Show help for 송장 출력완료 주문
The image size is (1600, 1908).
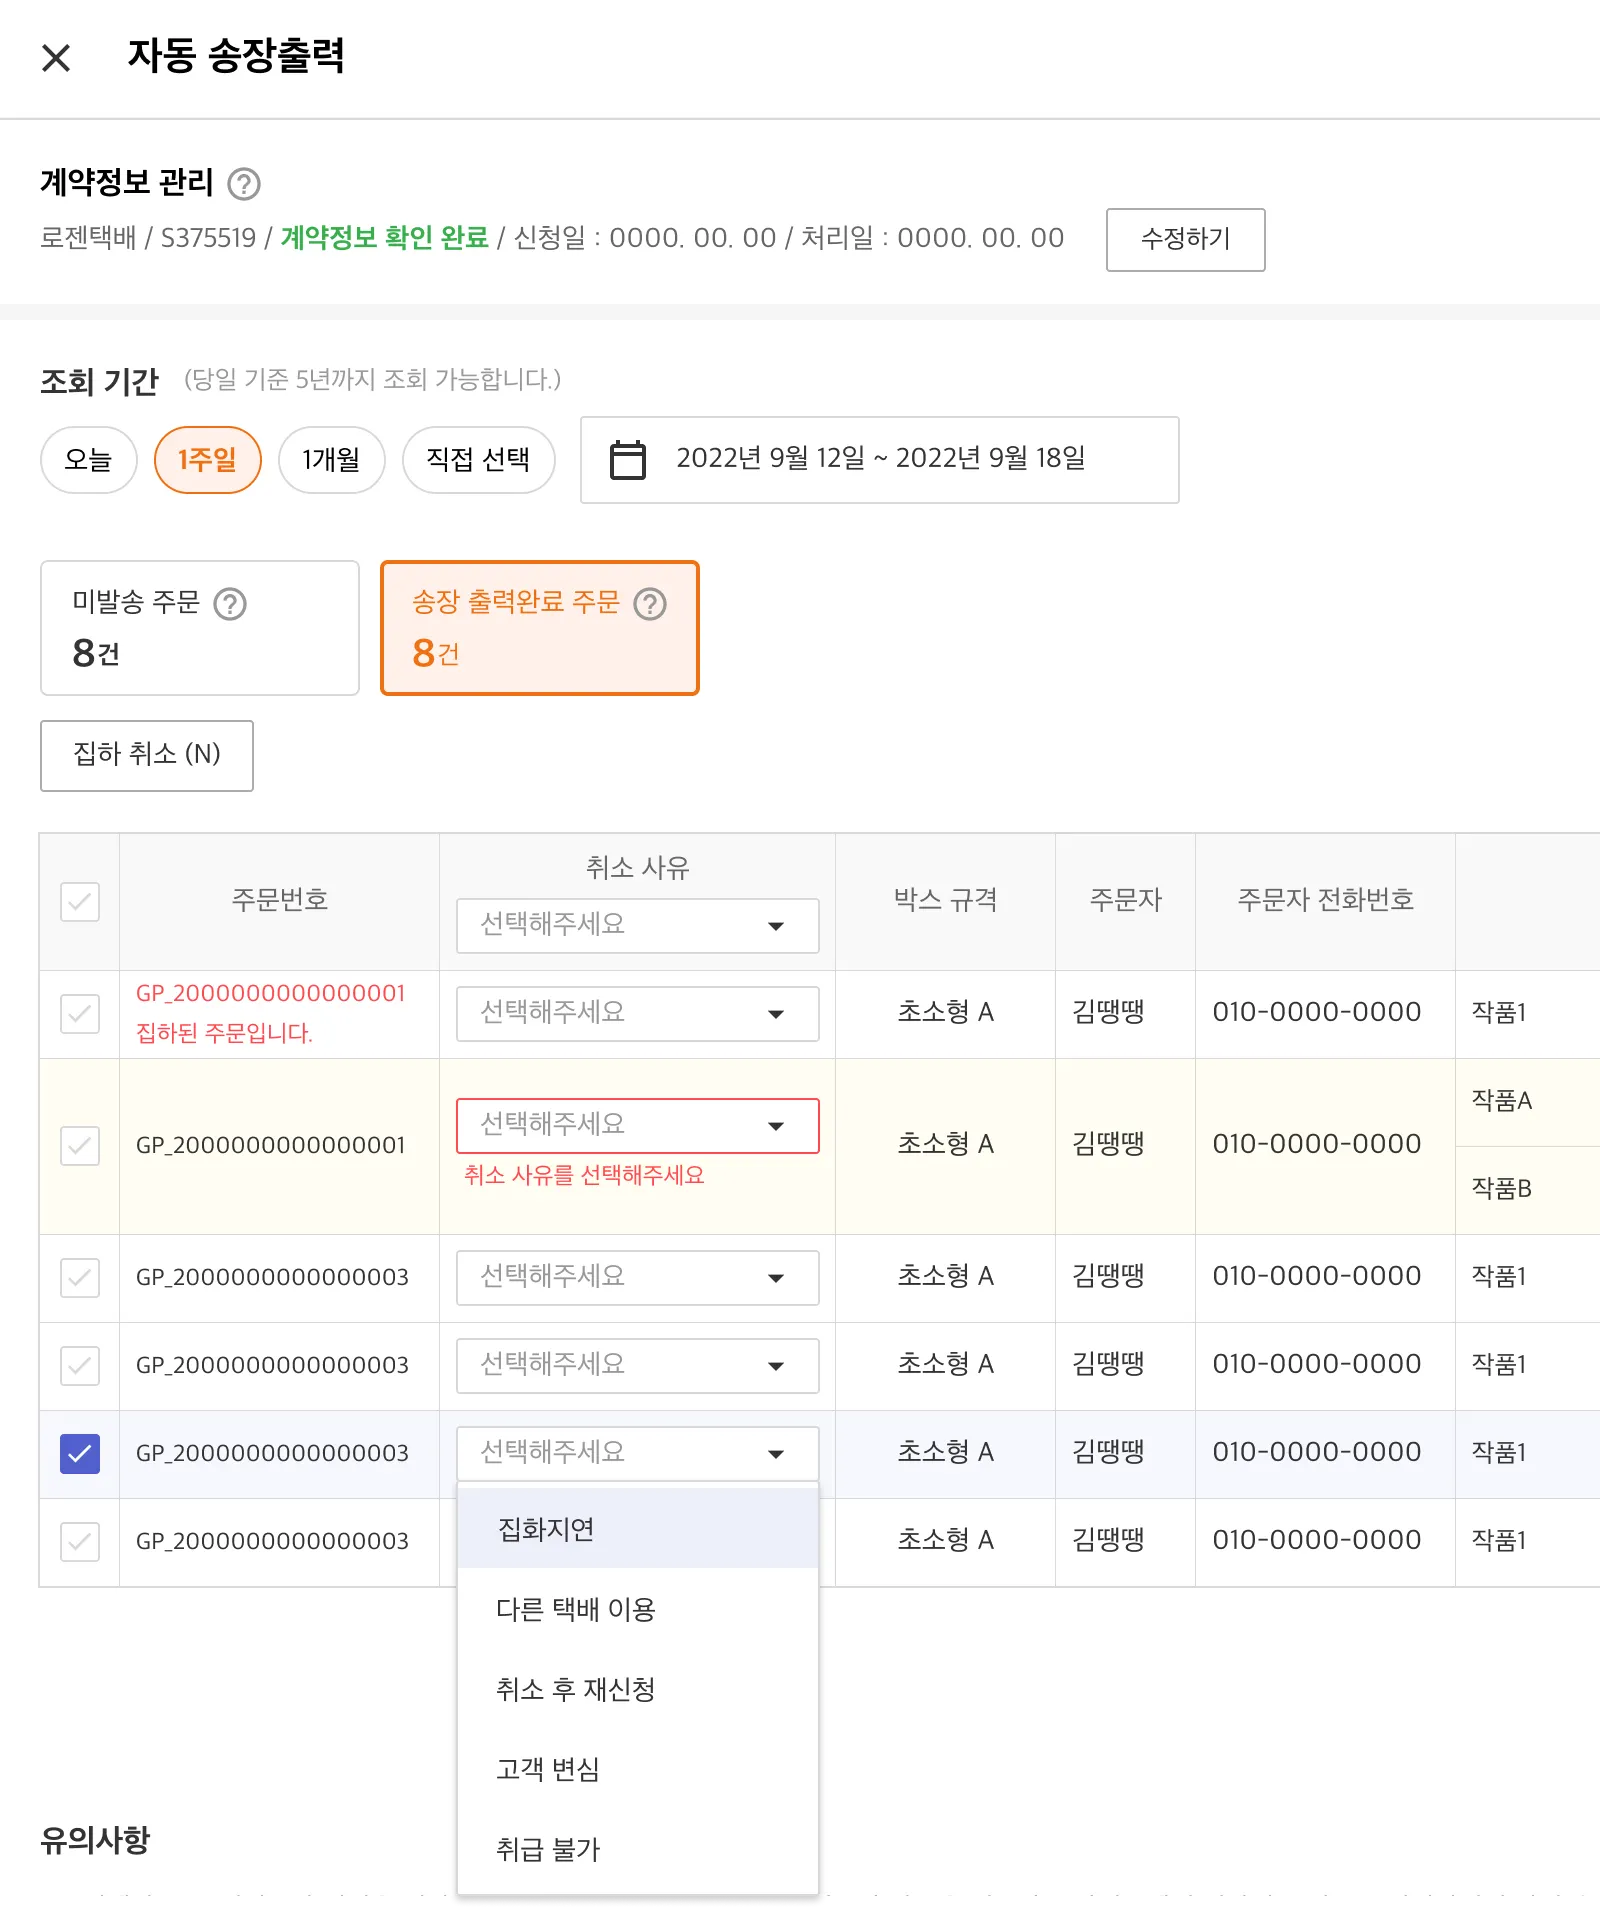pyautogui.click(x=650, y=604)
